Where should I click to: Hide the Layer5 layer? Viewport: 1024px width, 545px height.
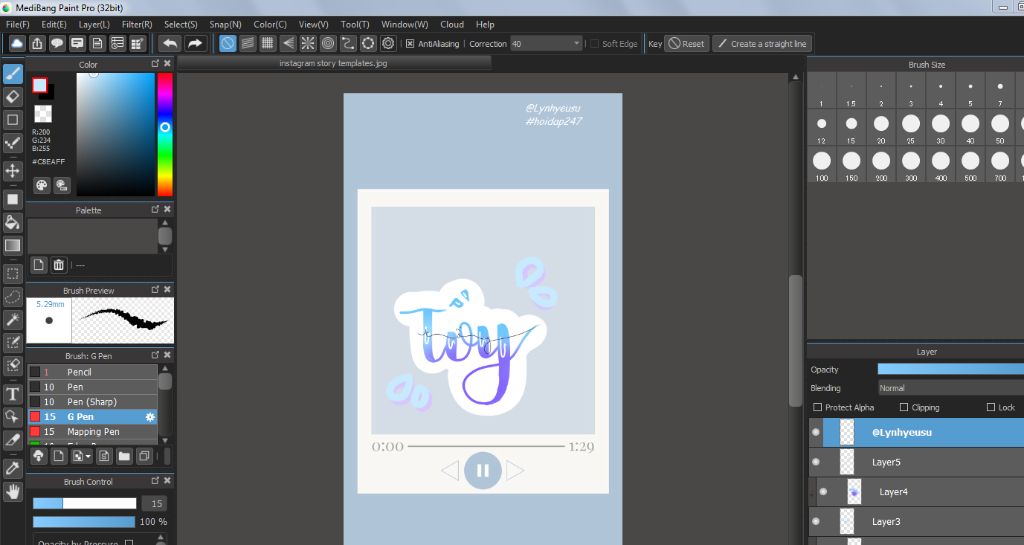(816, 462)
